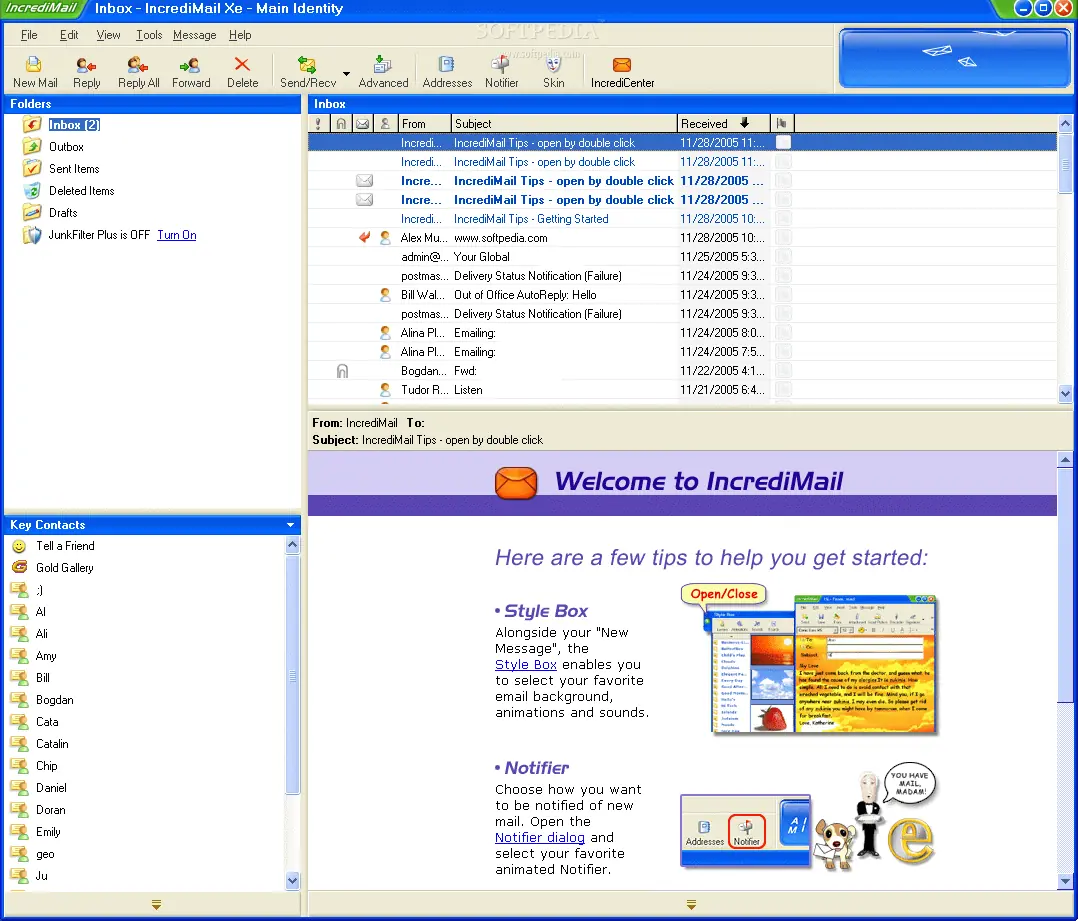This screenshot has width=1078, height=921.
Task: Open the Skin chooser
Action: [x=553, y=72]
